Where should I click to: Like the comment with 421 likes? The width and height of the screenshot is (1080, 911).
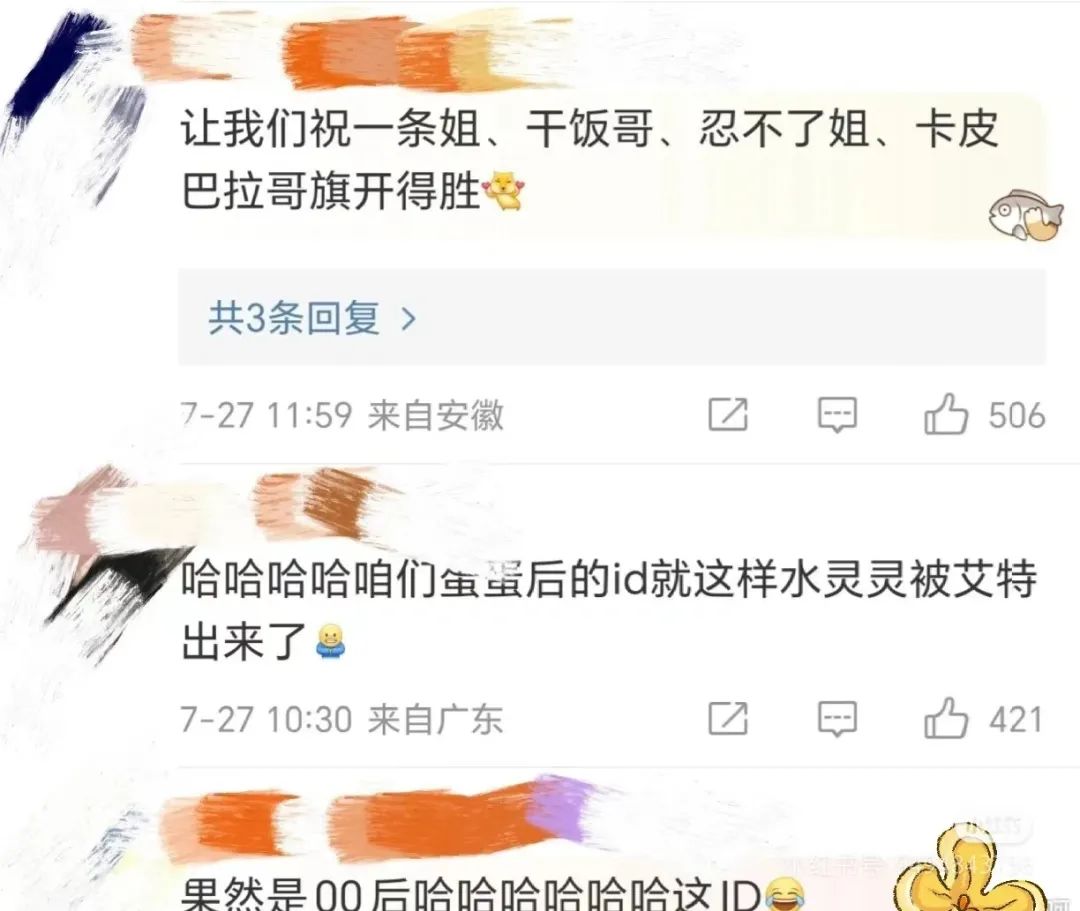click(x=946, y=718)
